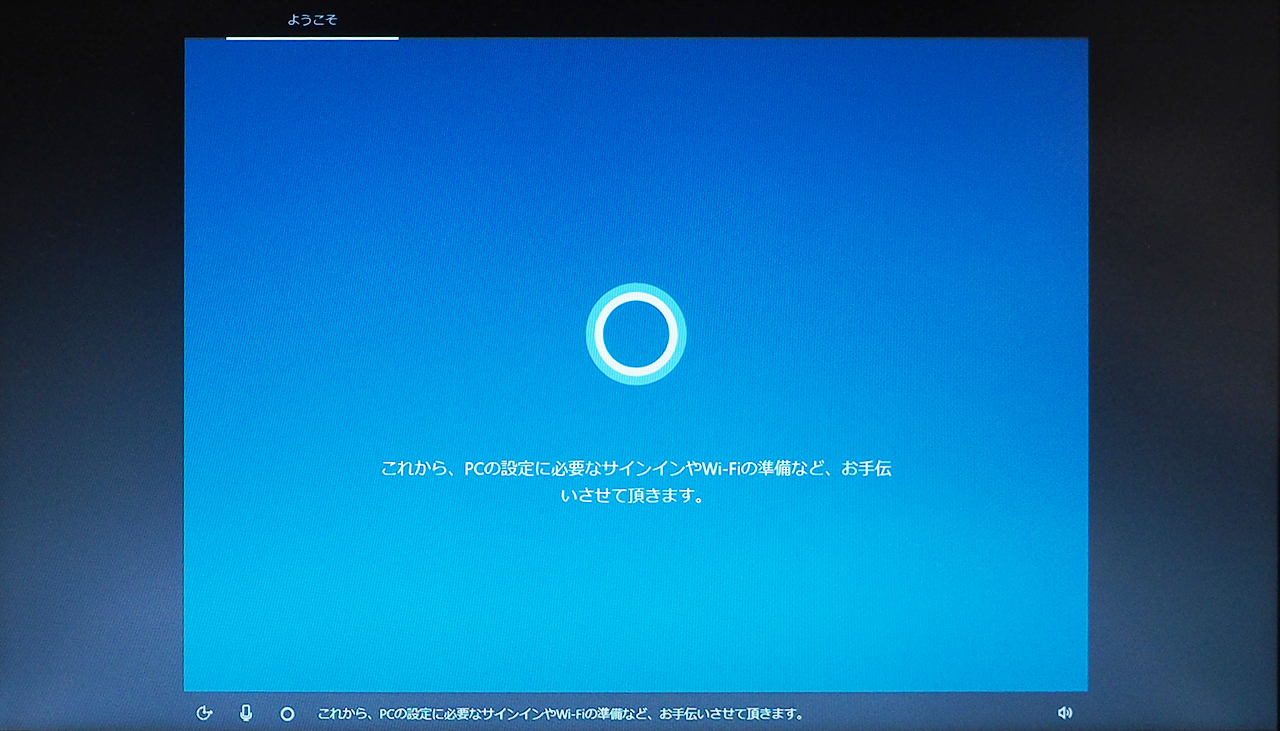The width and height of the screenshot is (1280, 731).
Task: Toggle the microphone icon in bottom bar
Action: (x=246, y=713)
